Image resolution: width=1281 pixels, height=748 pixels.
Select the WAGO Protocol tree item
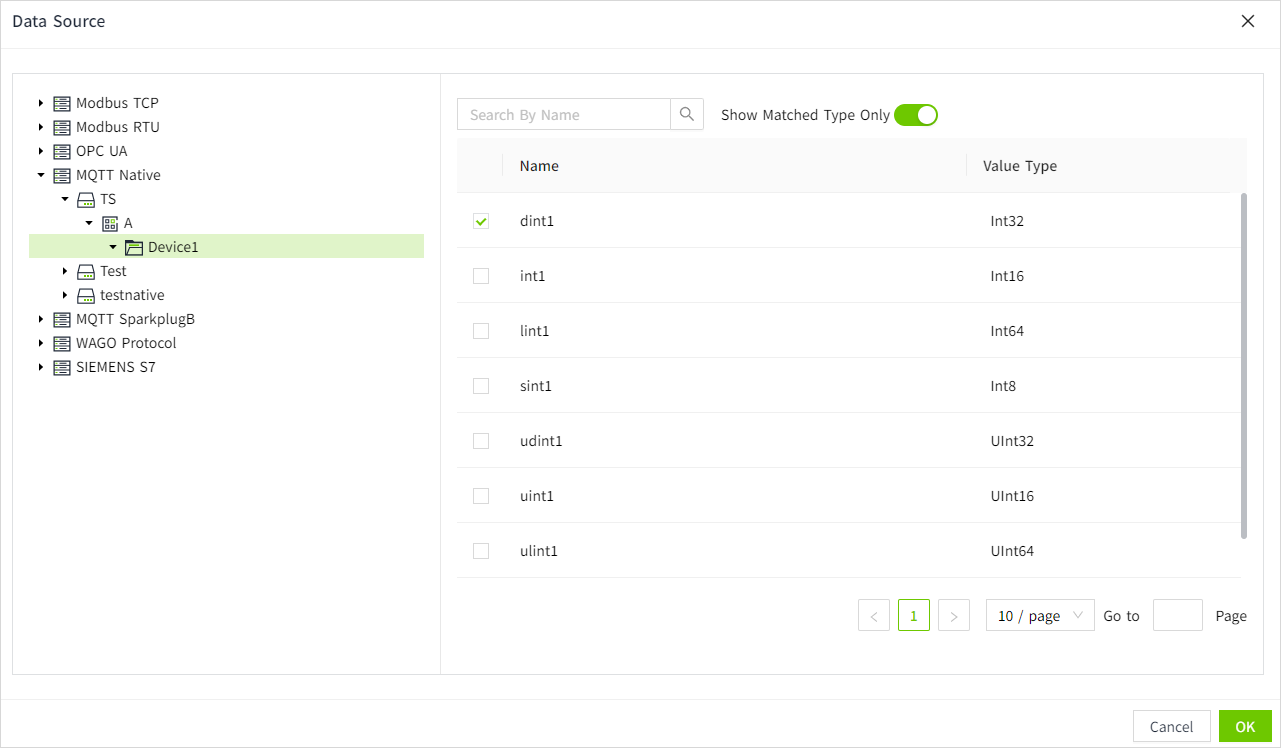126,343
